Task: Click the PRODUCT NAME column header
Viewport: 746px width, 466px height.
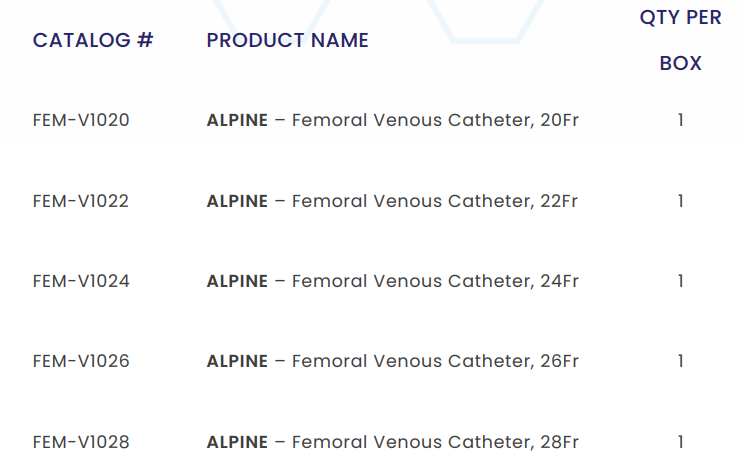Action: click(288, 40)
